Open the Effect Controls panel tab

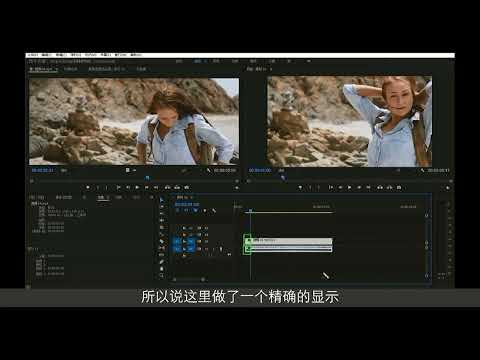coord(70,69)
